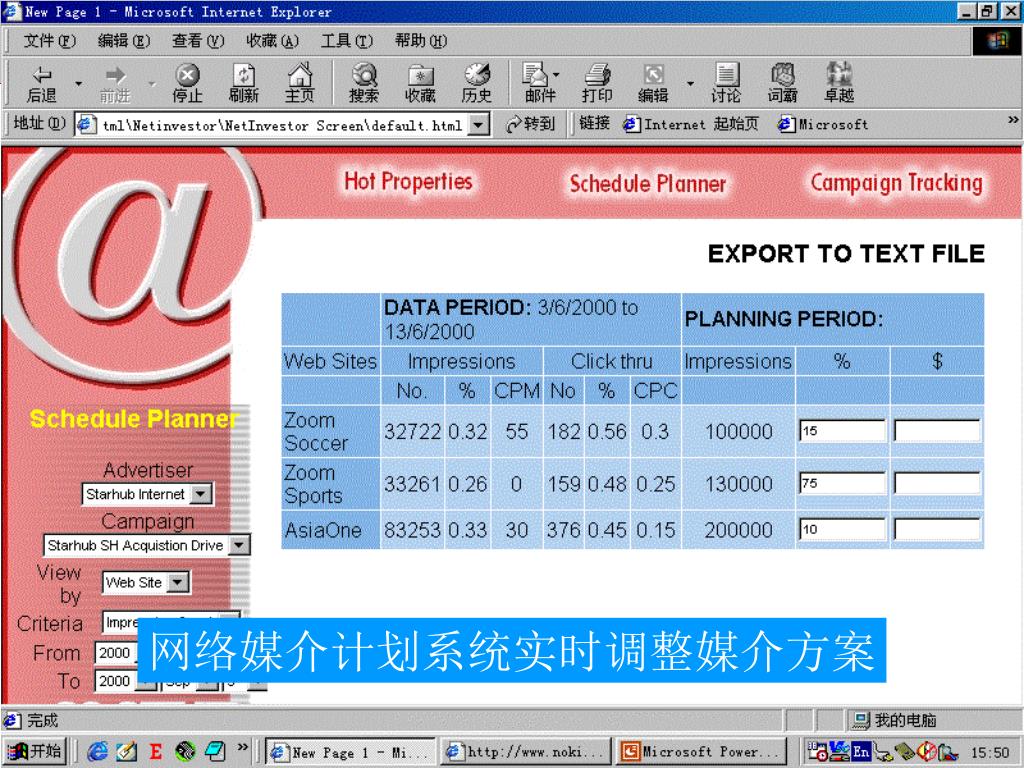This screenshot has height=768, width=1024.
Task: Click EXPORT TO TEXT FILE
Action: pos(846,253)
